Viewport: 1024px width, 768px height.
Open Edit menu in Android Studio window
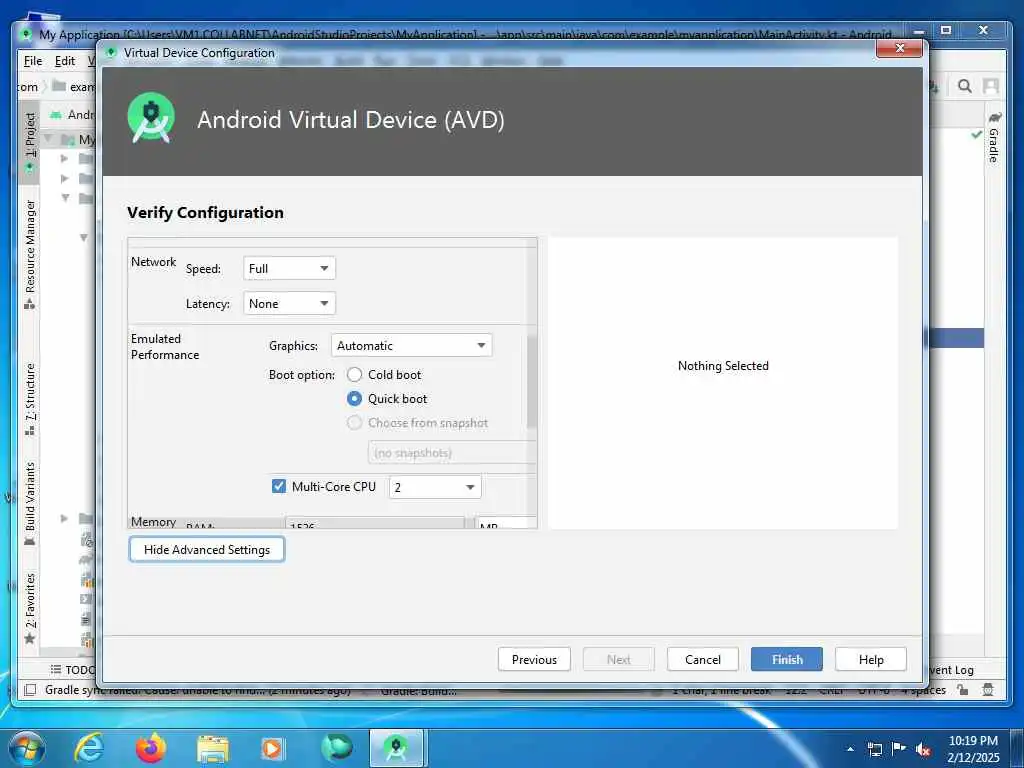coord(65,61)
